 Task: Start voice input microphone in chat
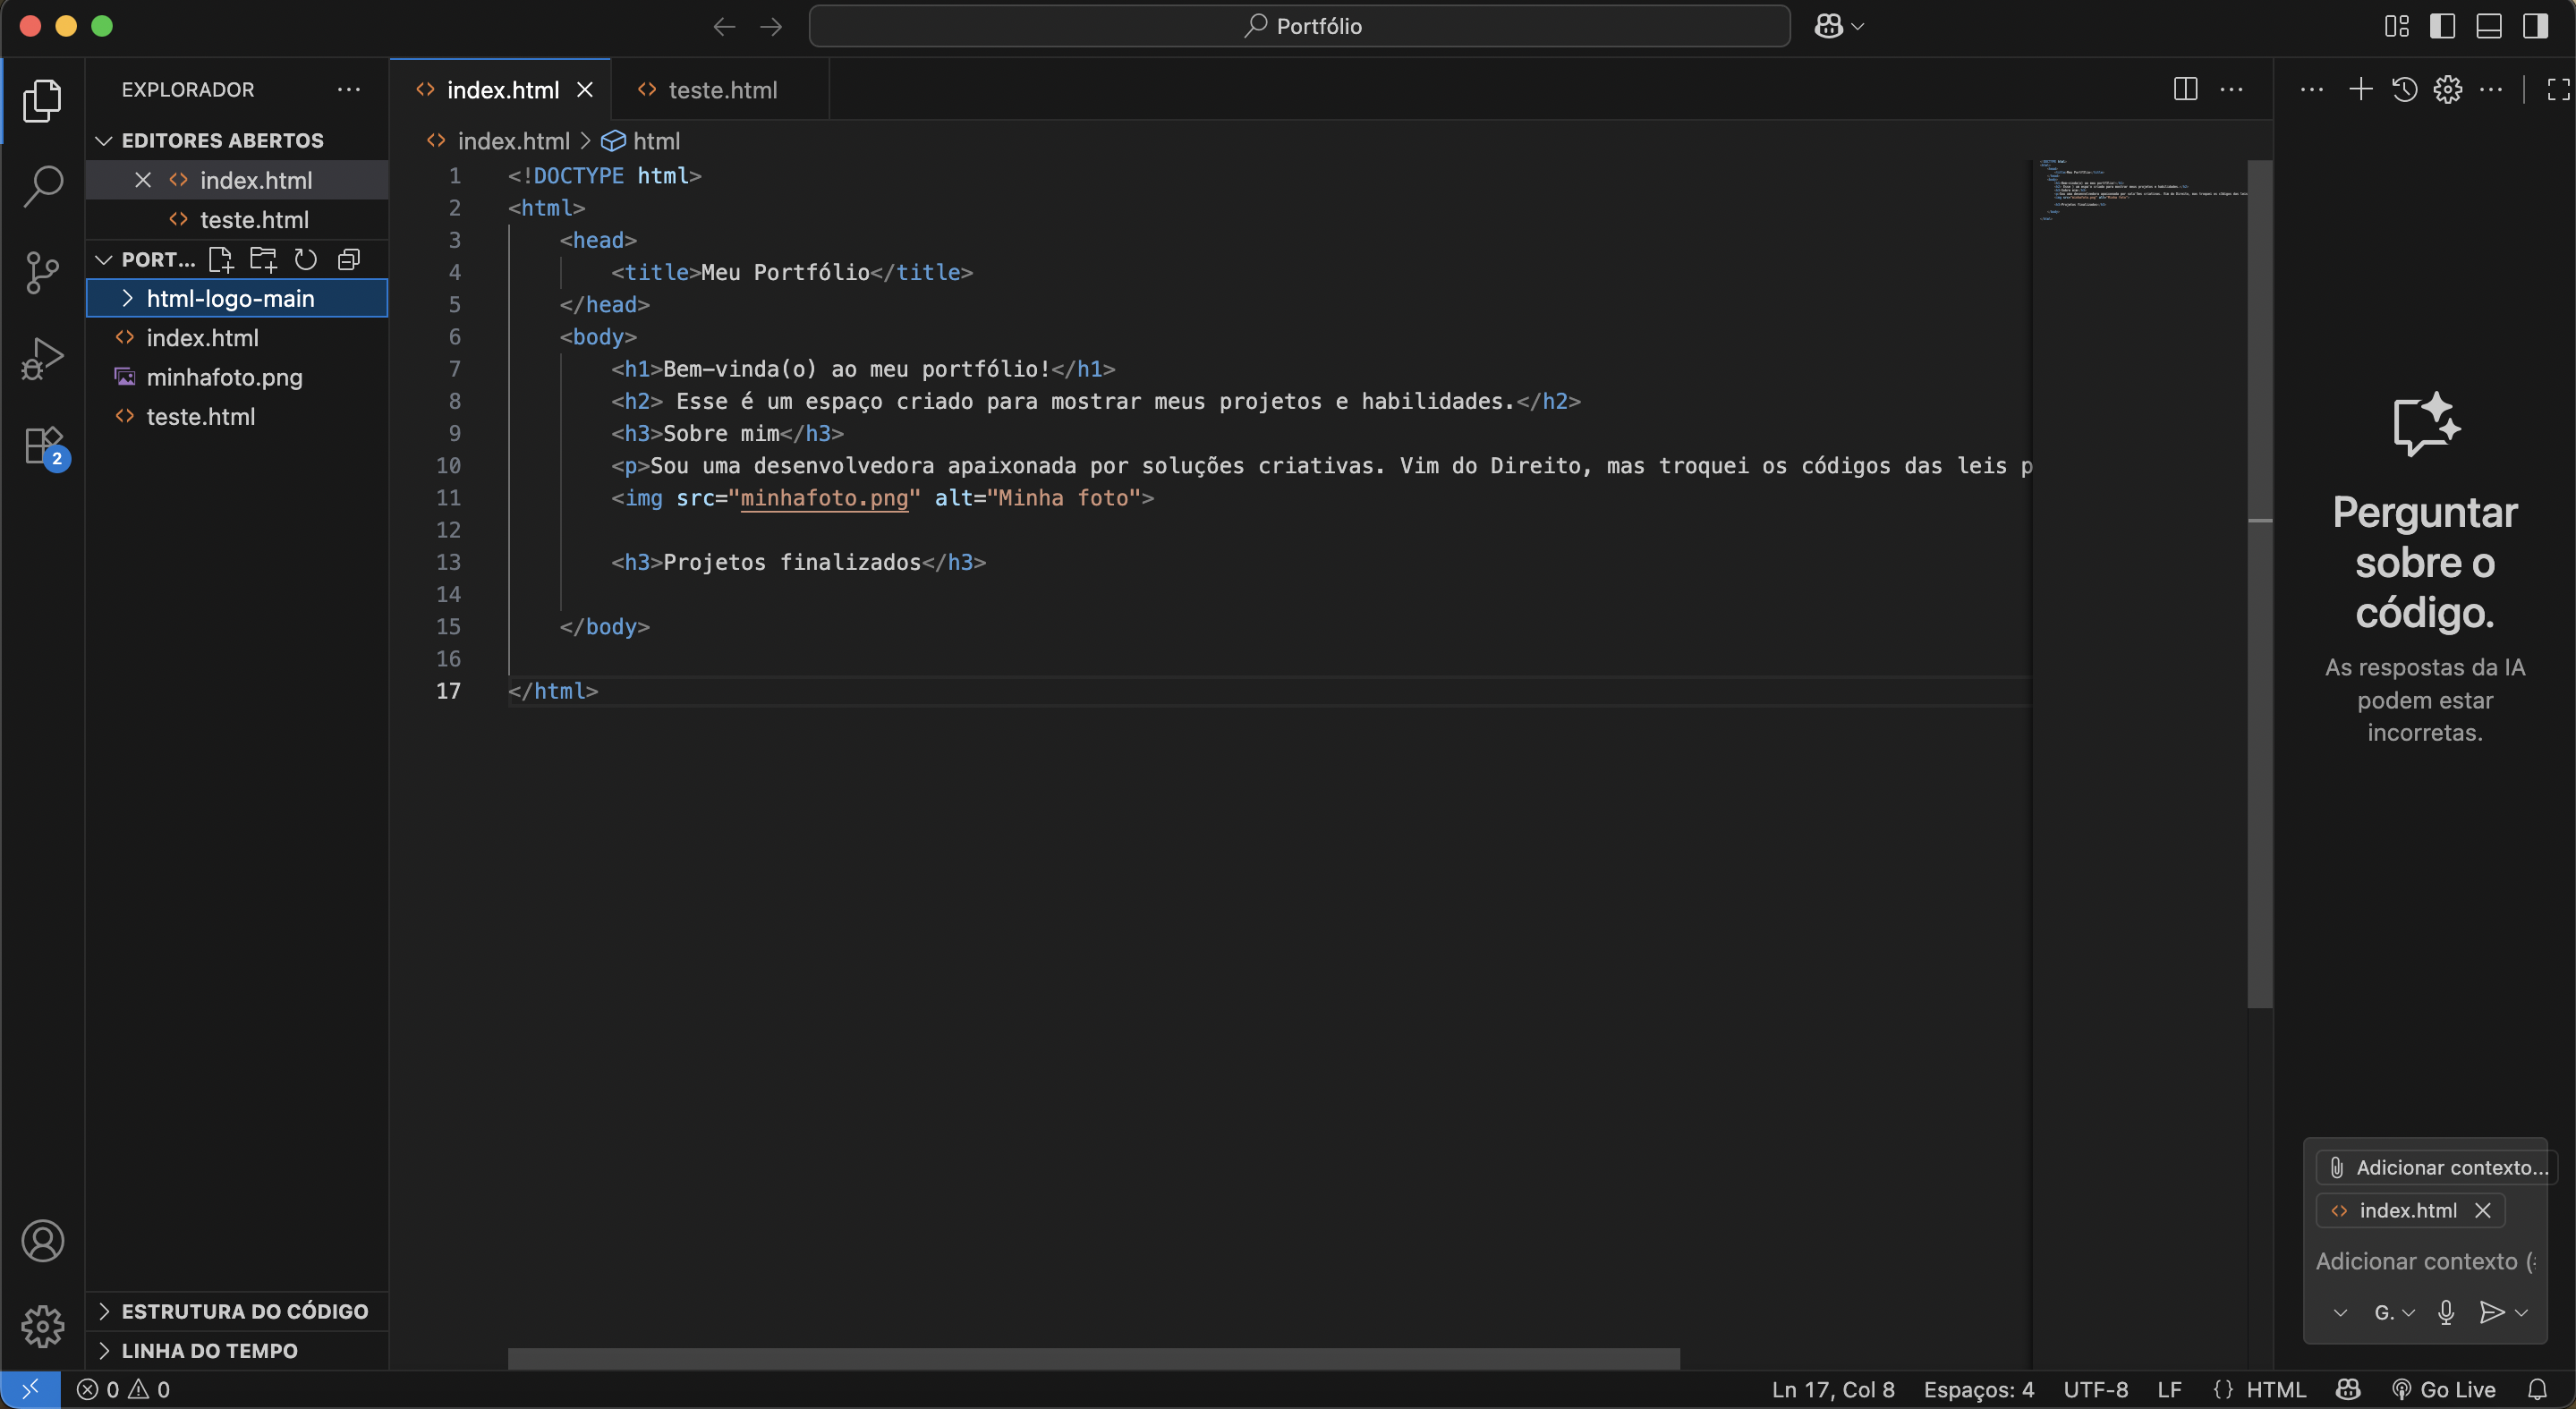(2446, 1313)
